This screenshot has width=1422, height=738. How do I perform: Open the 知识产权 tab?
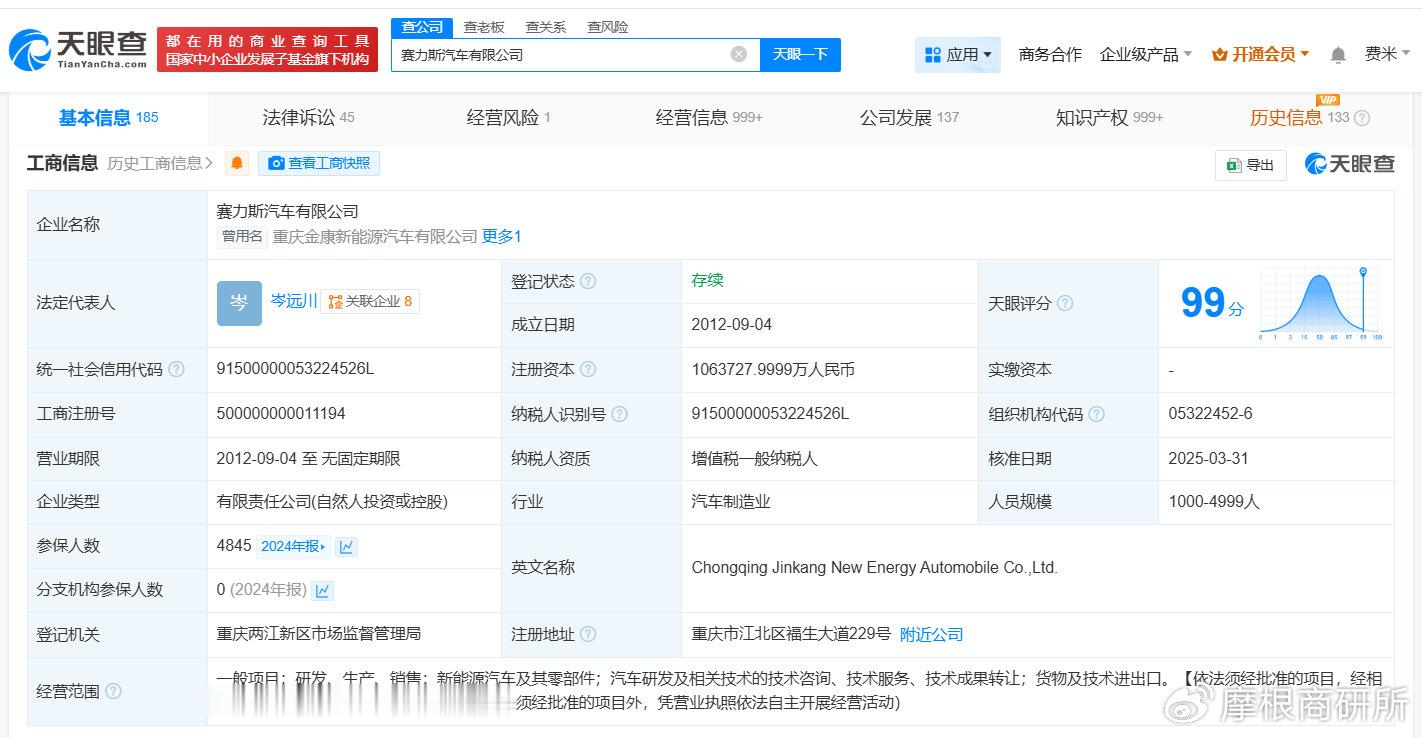(1109, 118)
